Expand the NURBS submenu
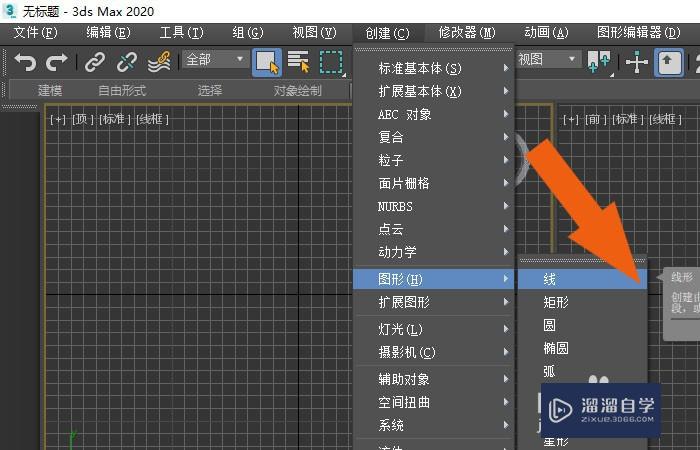 pos(433,206)
